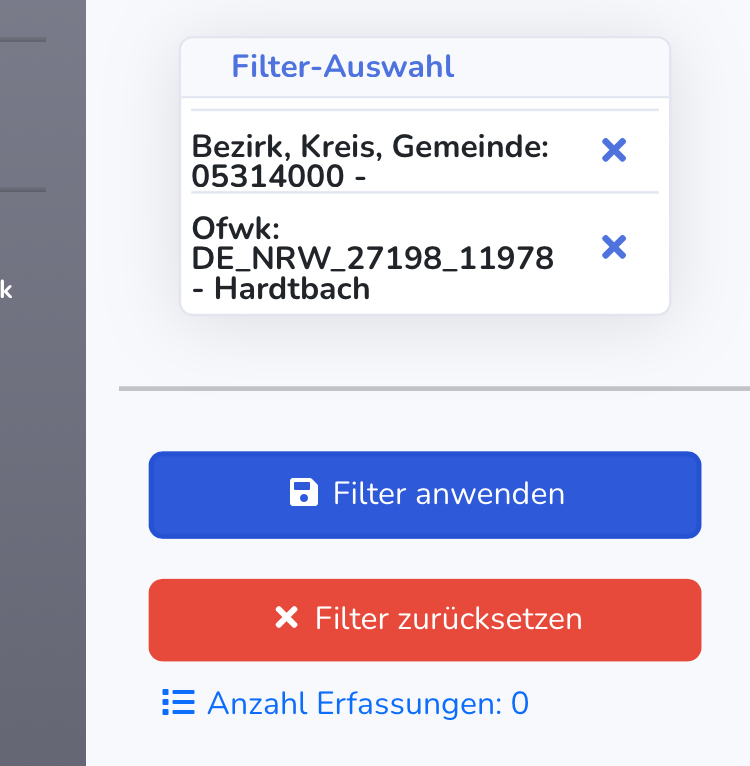
Task: Click the 'Bezirk, Kreis, Gemeinde: 05314000' text
Action: point(370,161)
